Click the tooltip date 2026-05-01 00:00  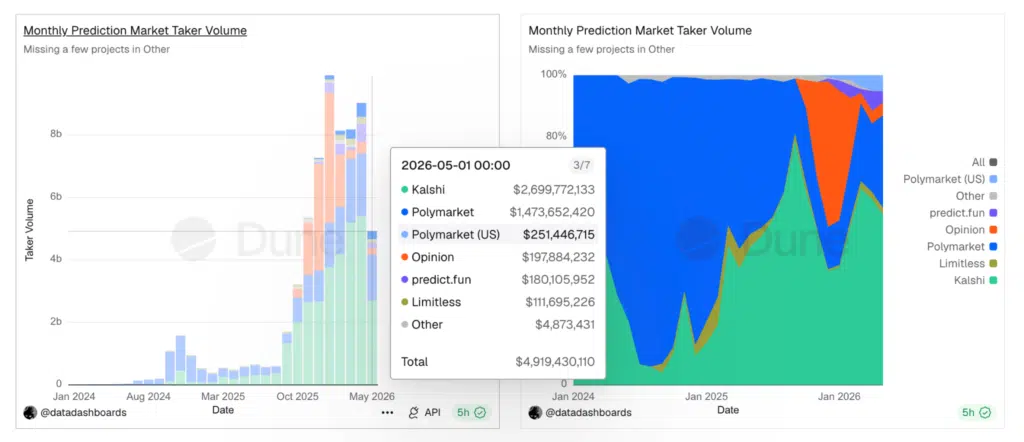pyautogui.click(x=456, y=165)
